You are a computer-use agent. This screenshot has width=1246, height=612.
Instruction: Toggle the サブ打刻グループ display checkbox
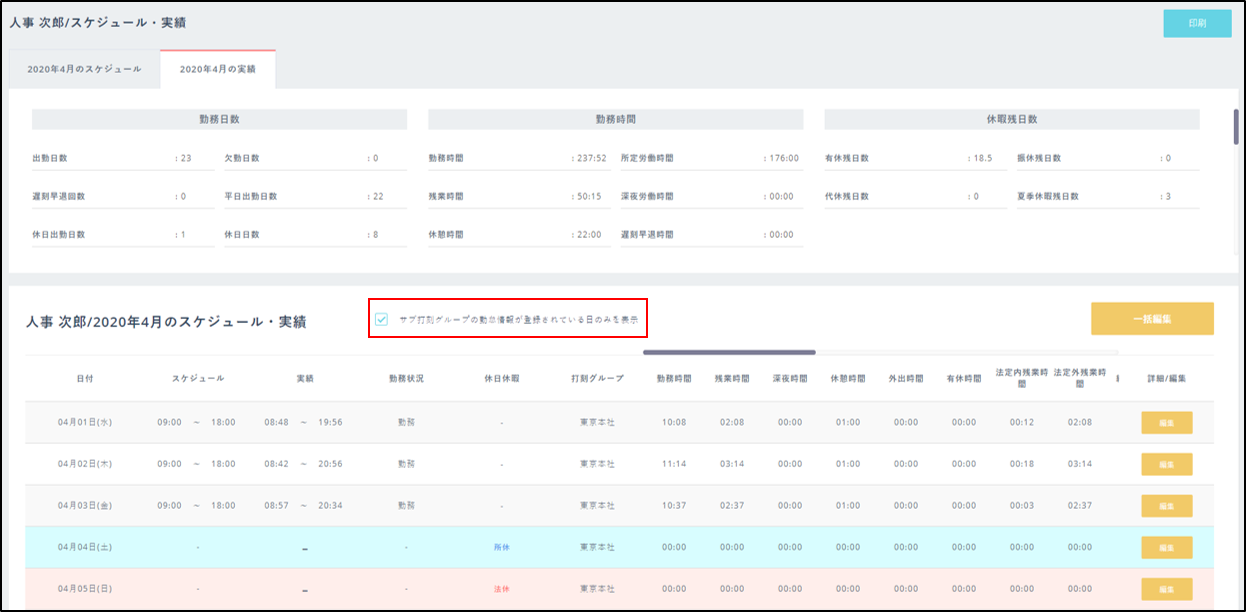pos(382,319)
